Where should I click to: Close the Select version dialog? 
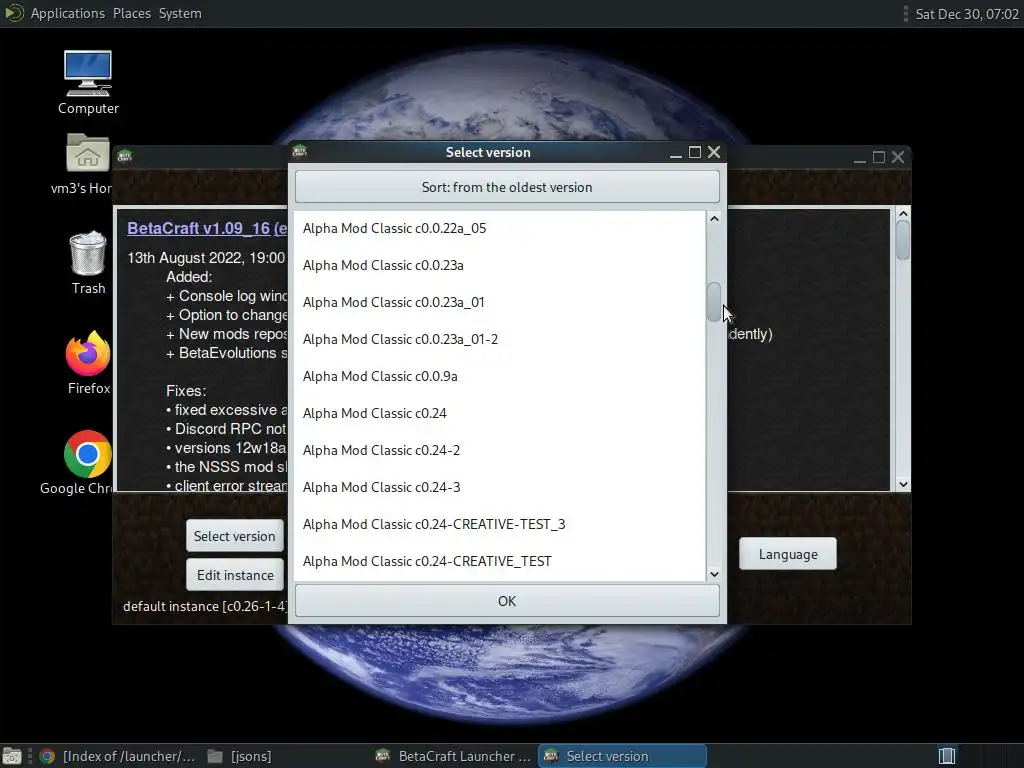point(714,152)
